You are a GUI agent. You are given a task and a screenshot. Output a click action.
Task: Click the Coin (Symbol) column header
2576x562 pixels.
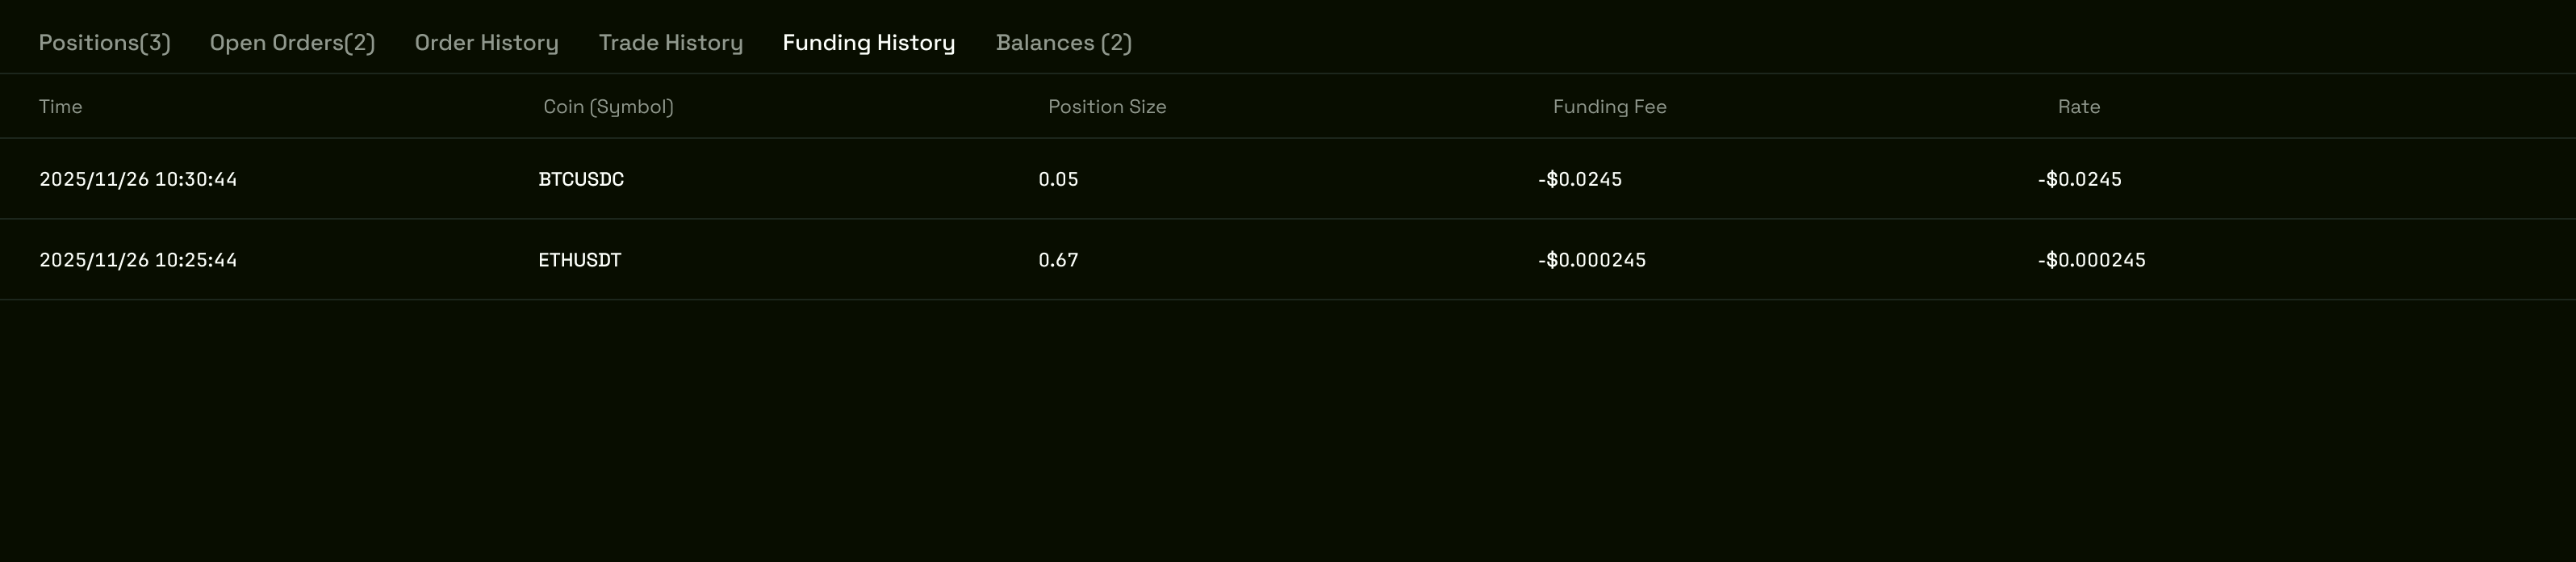click(x=608, y=107)
